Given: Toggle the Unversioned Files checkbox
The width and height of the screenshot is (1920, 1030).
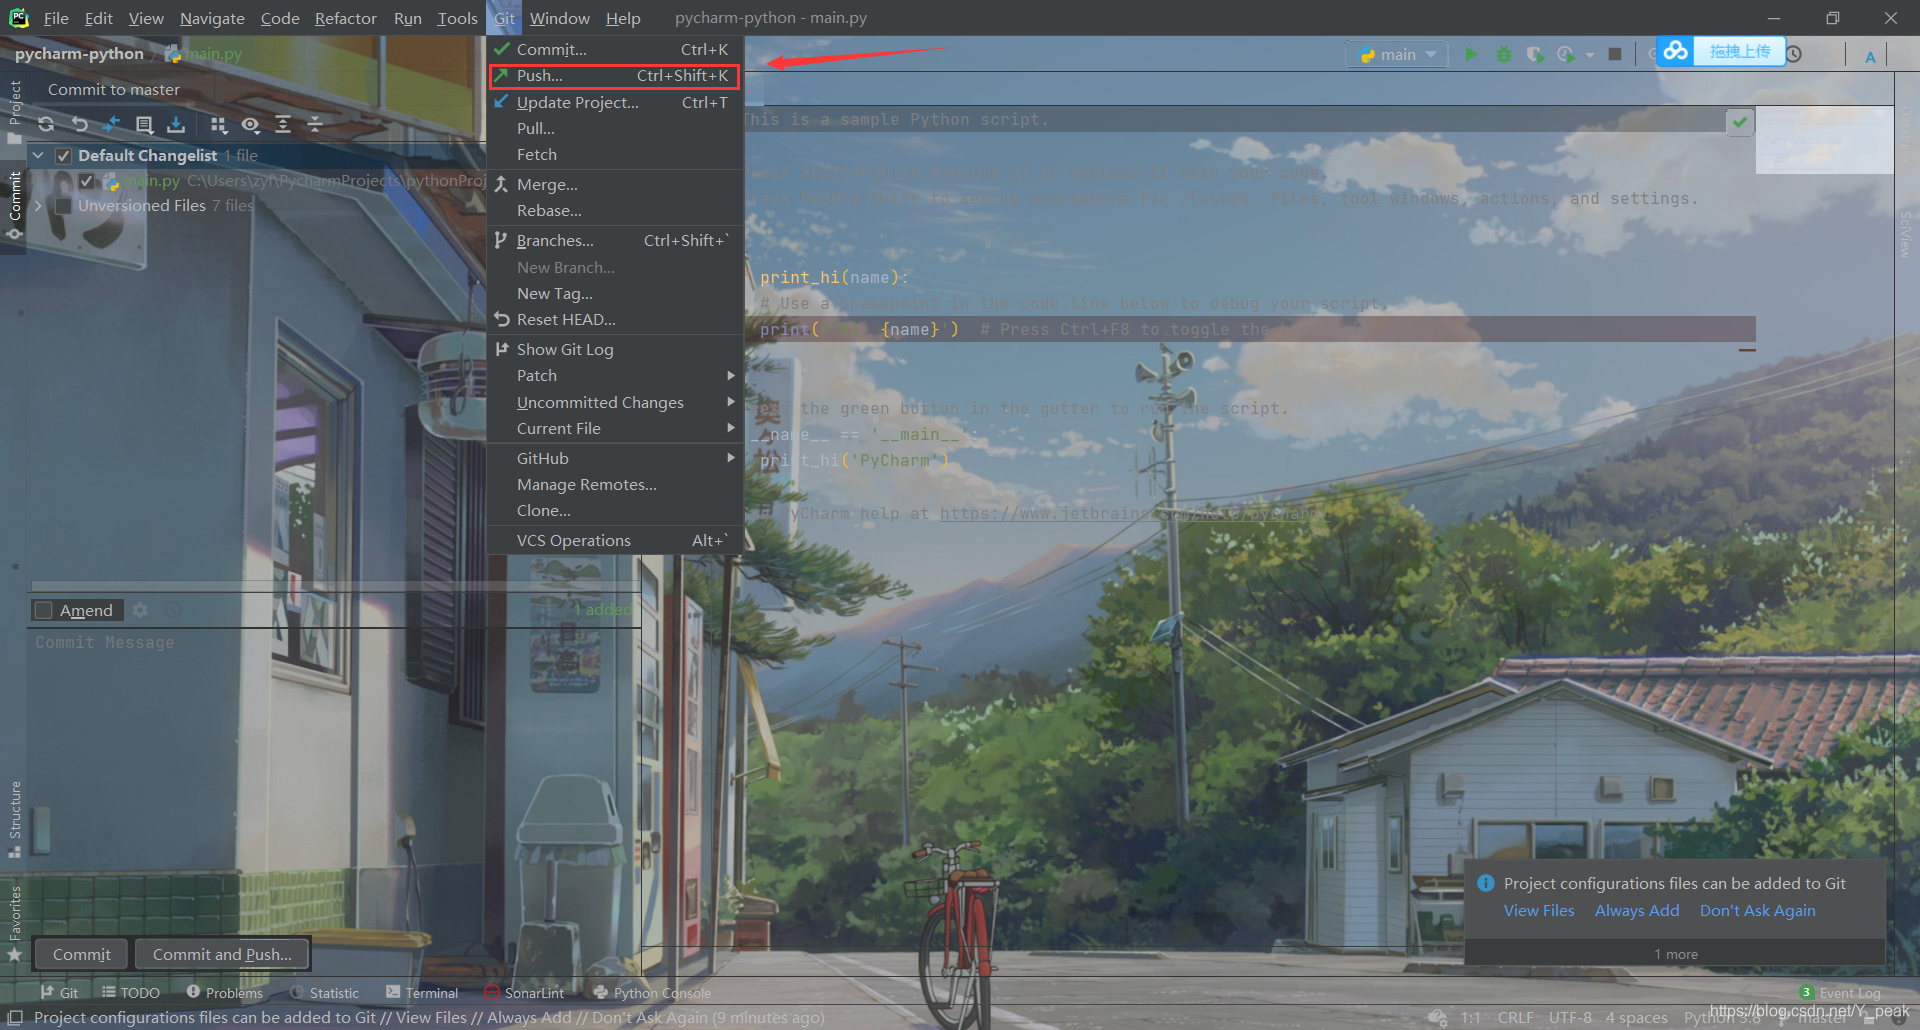Looking at the screenshot, I should (63, 206).
